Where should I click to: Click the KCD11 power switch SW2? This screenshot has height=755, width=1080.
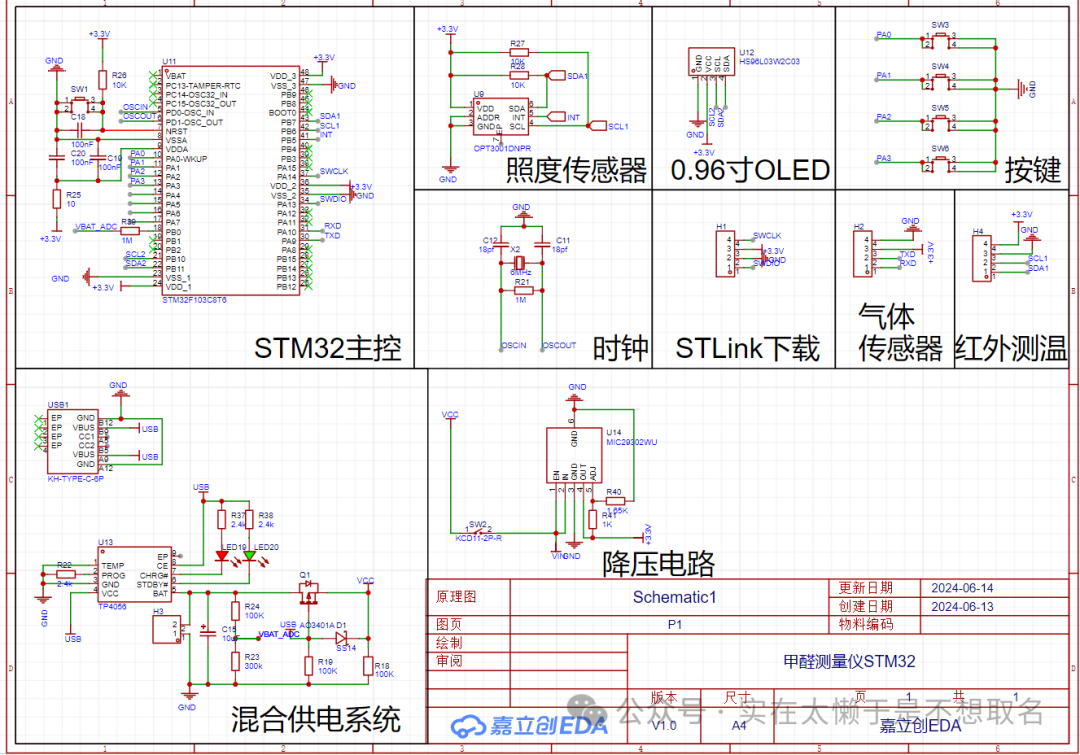click(x=479, y=529)
